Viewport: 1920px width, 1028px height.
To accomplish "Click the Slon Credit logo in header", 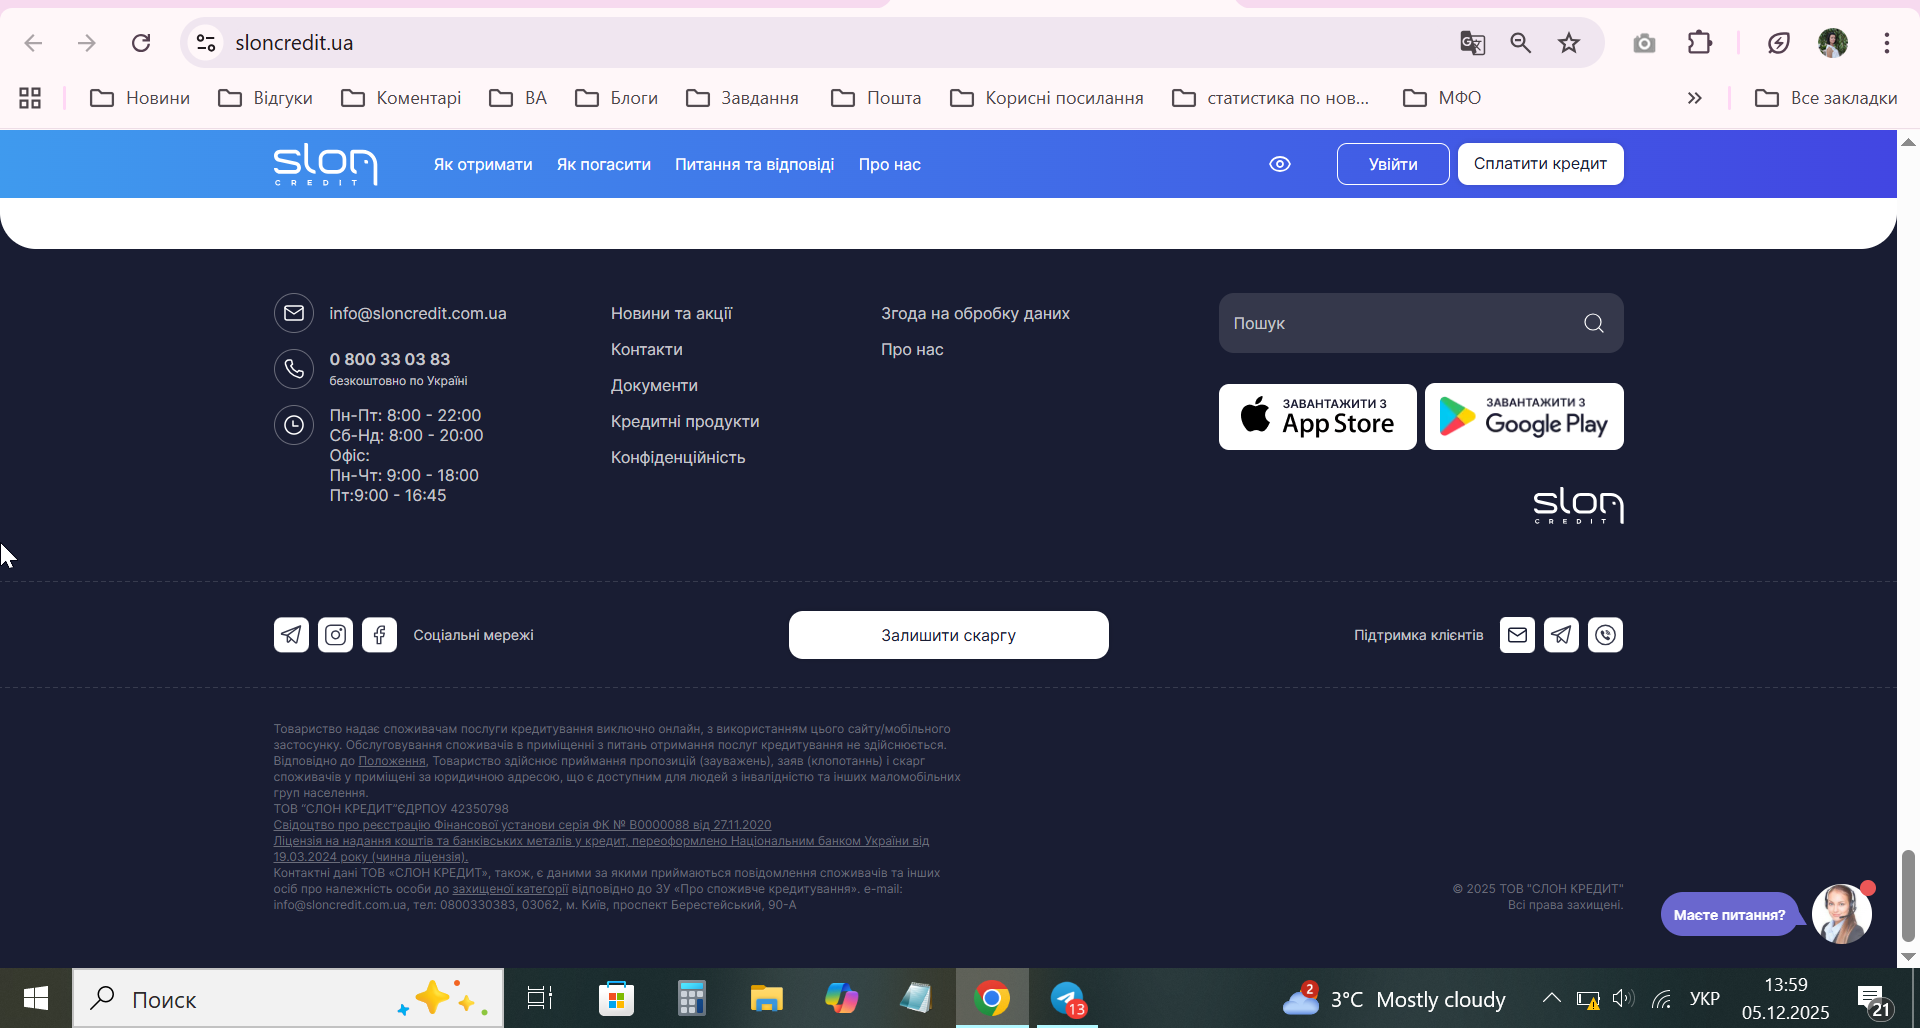I will 325,165.
